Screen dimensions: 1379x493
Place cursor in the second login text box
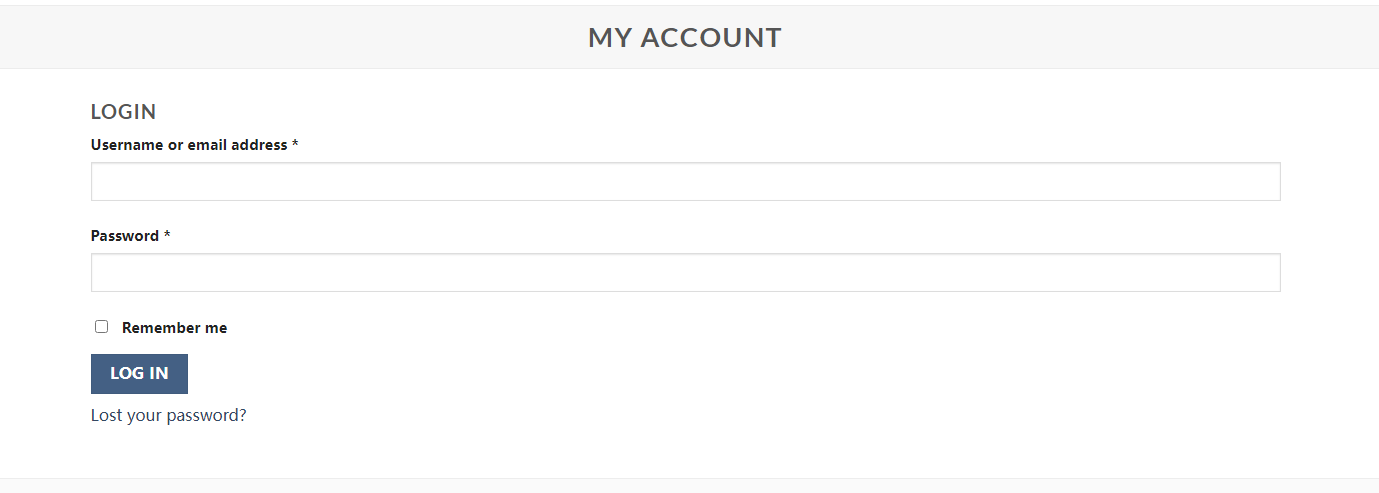click(x=685, y=273)
